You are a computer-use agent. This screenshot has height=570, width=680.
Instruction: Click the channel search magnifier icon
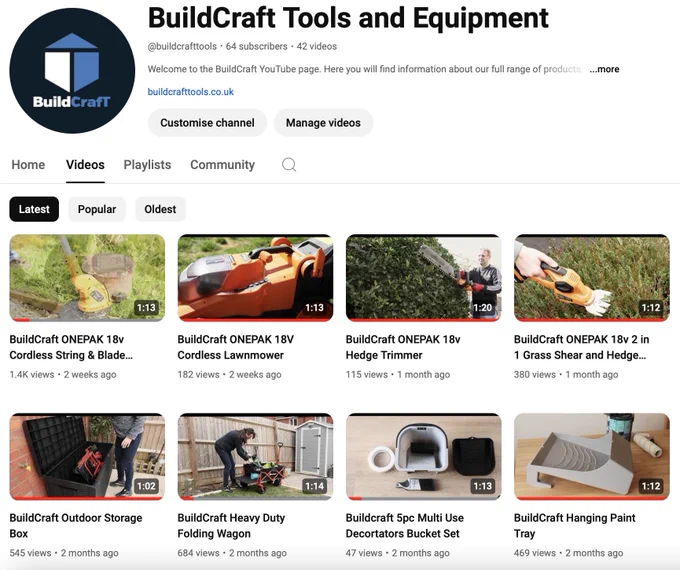289,165
